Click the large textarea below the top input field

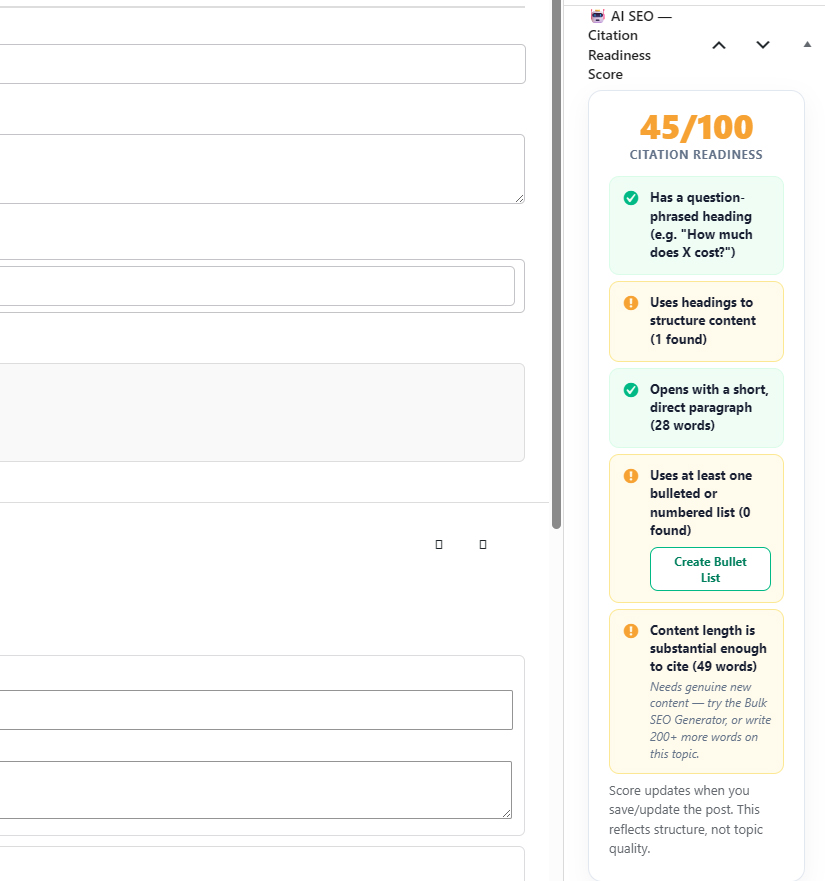coord(262,169)
